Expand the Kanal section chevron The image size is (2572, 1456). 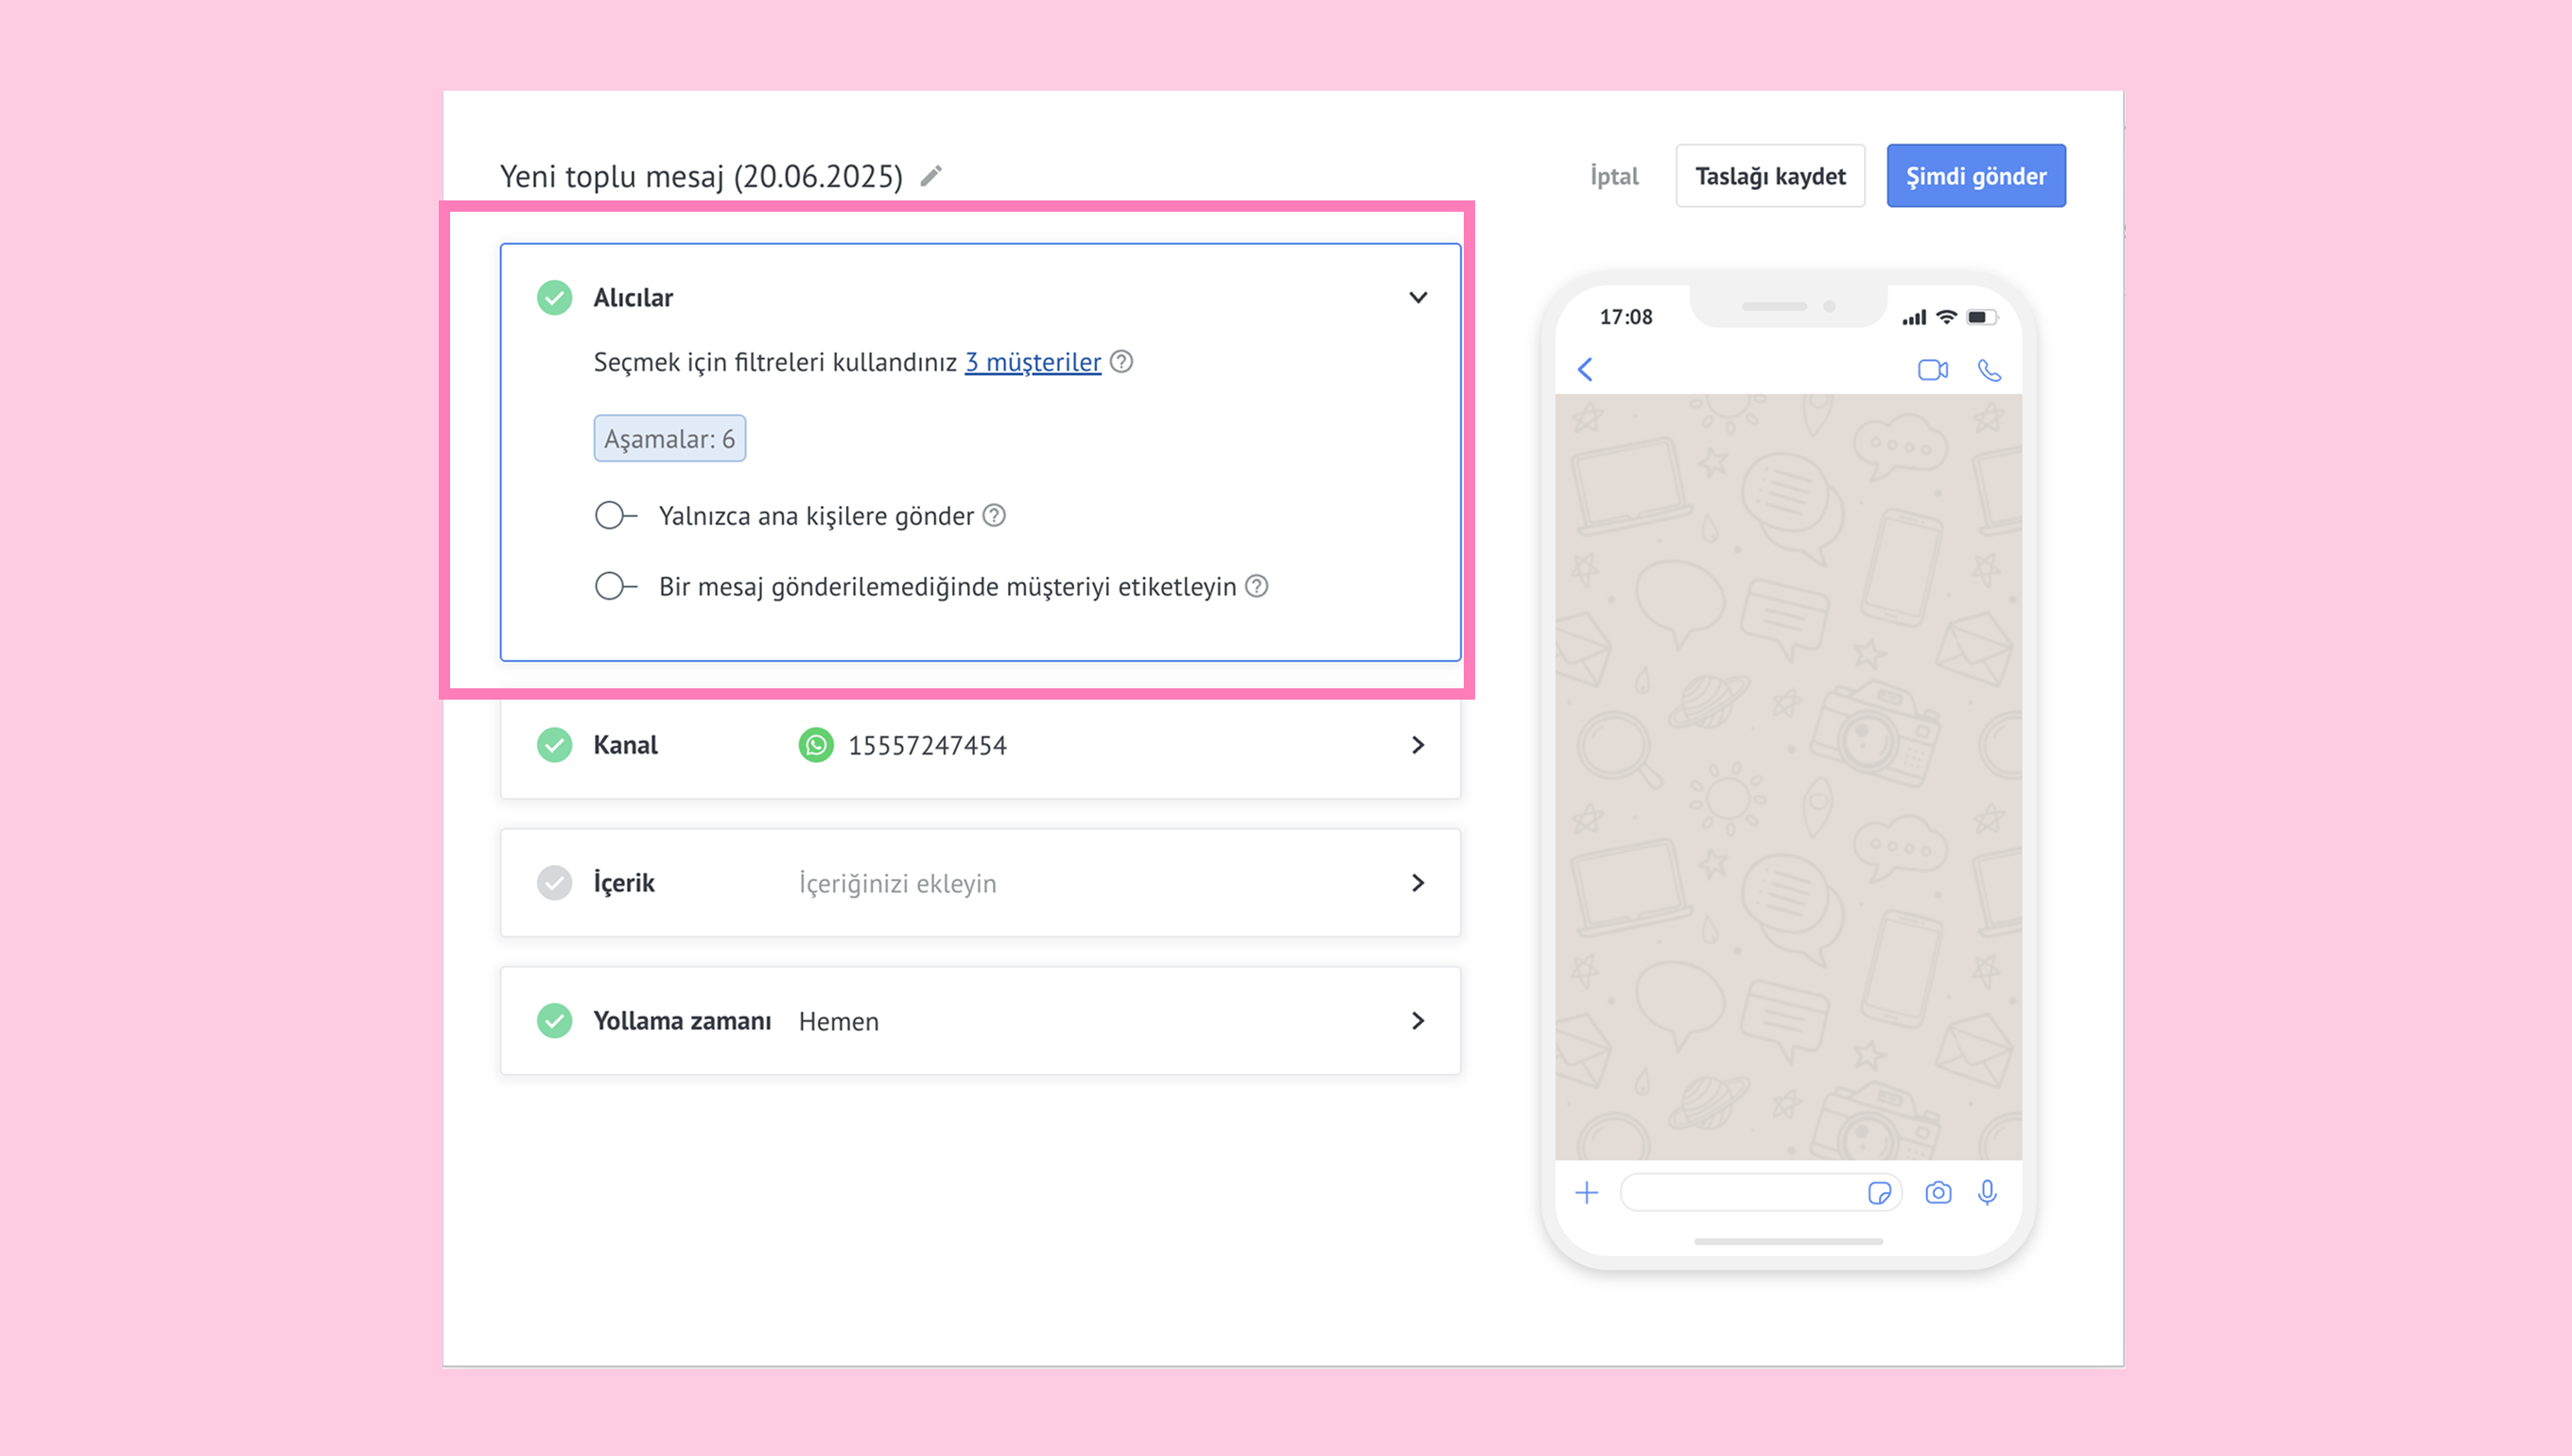1418,745
